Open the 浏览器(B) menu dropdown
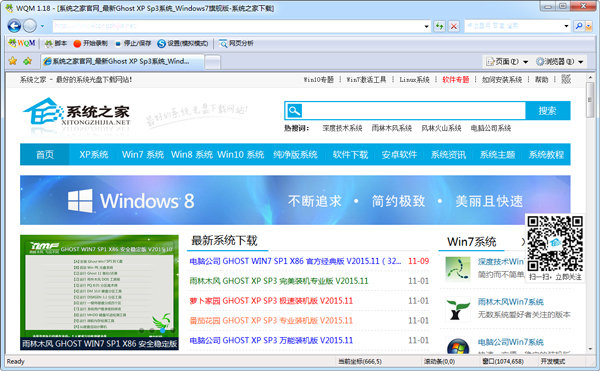This screenshot has width=600, height=371. click(x=559, y=62)
